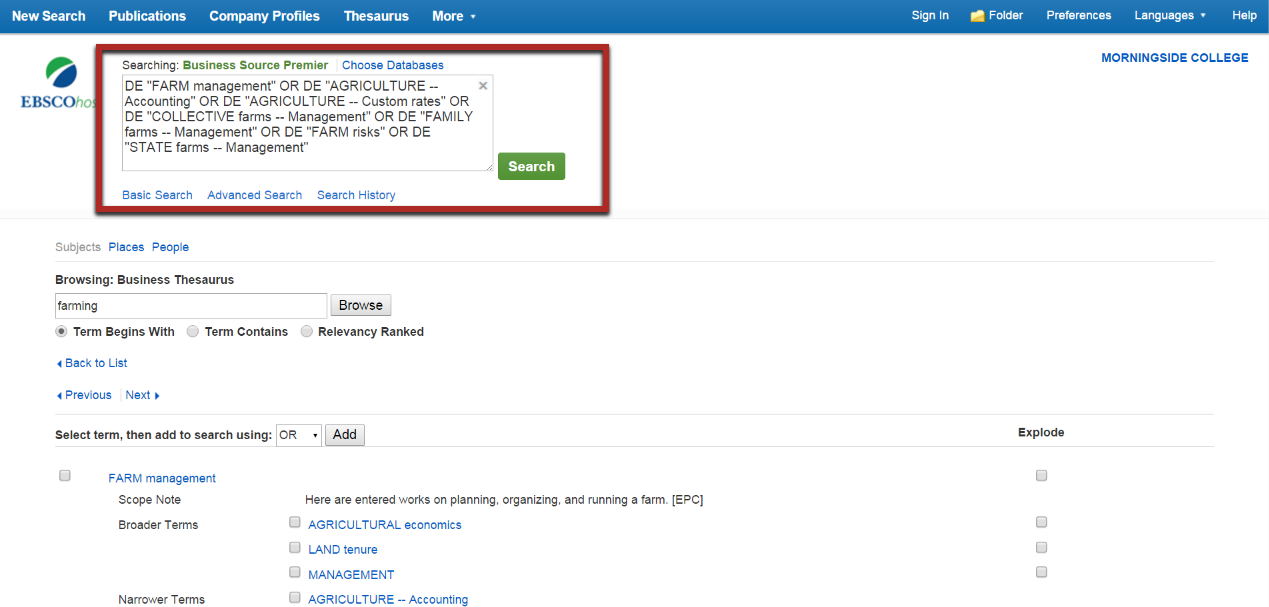Open the FARM management term link
The image size is (1269, 607).
tap(162, 478)
